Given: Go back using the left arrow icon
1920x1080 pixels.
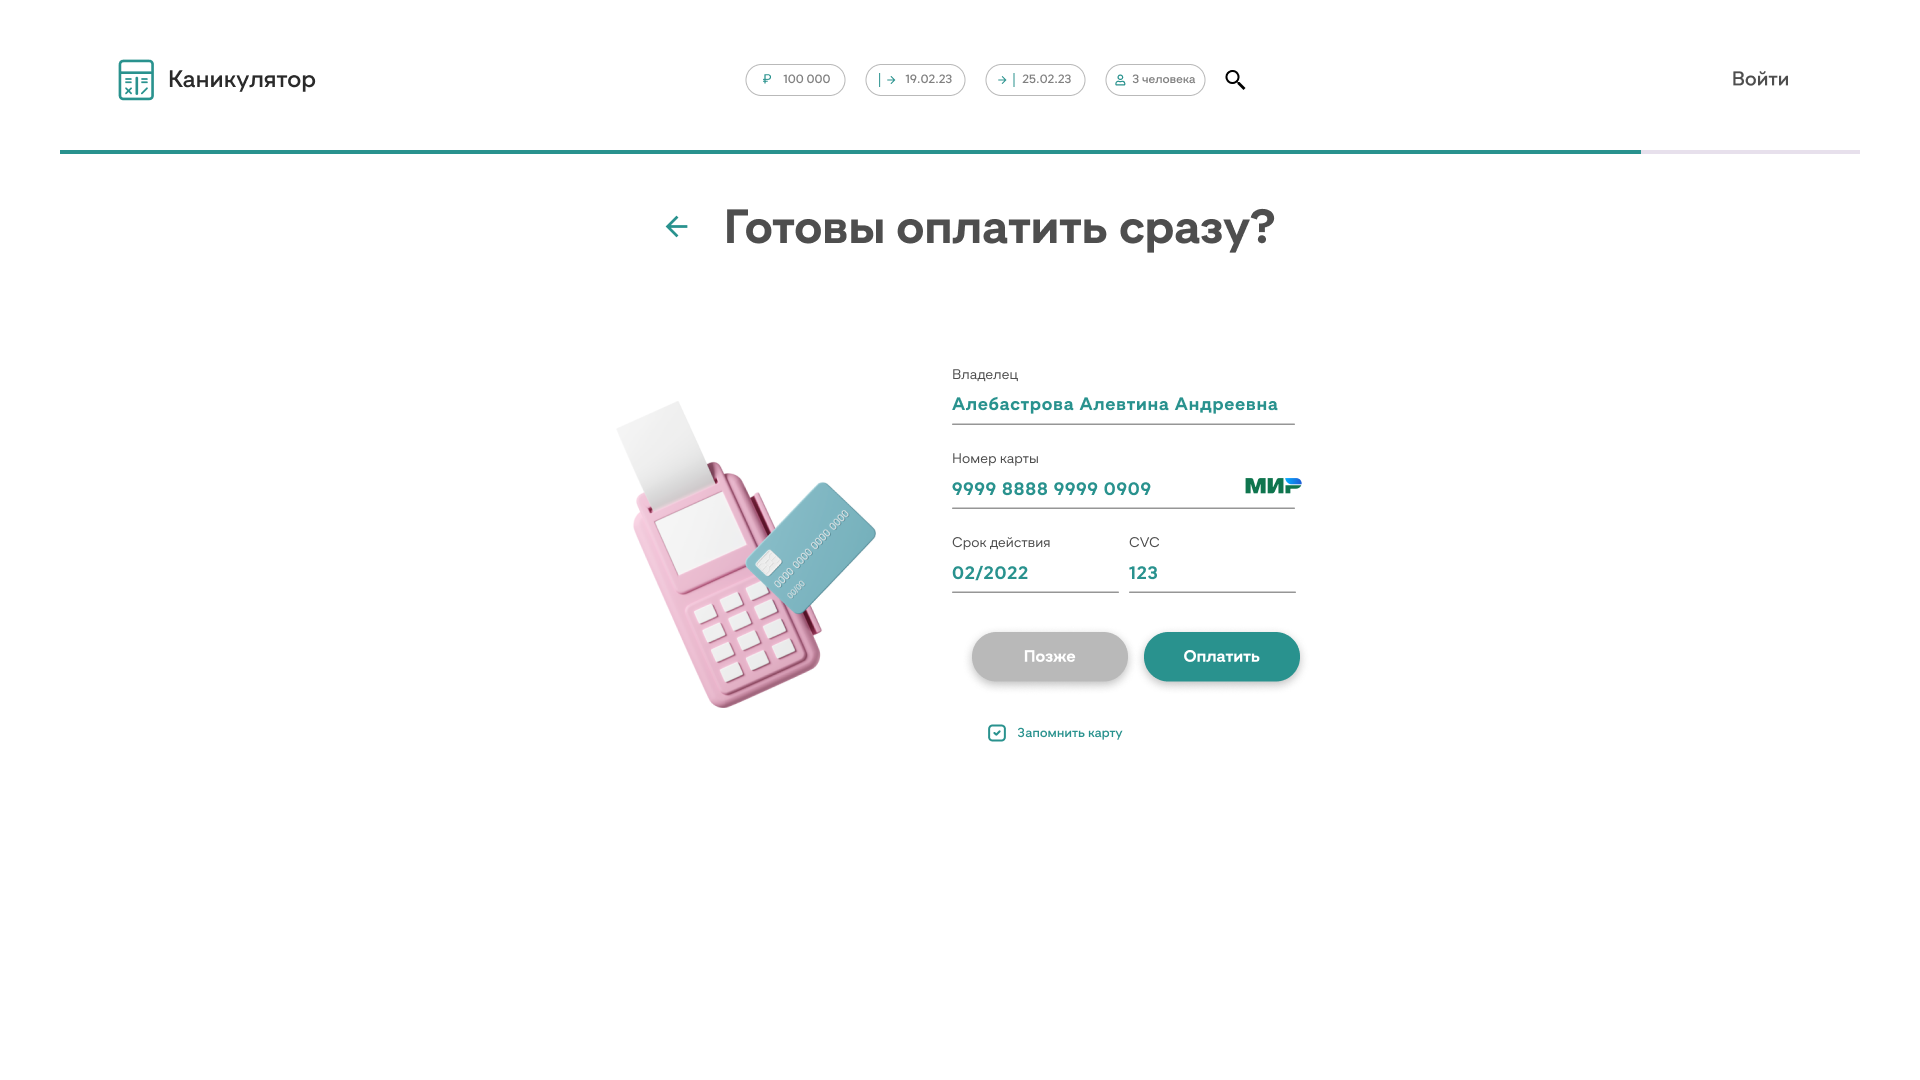Looking at the screenshot, I should pos(677,227).
